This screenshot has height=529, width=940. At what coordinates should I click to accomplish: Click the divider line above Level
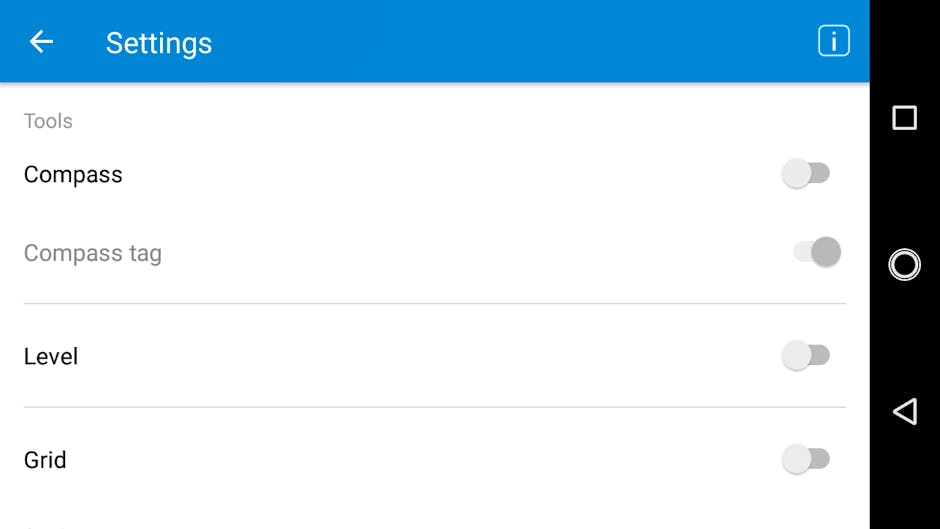pos(435,303)
